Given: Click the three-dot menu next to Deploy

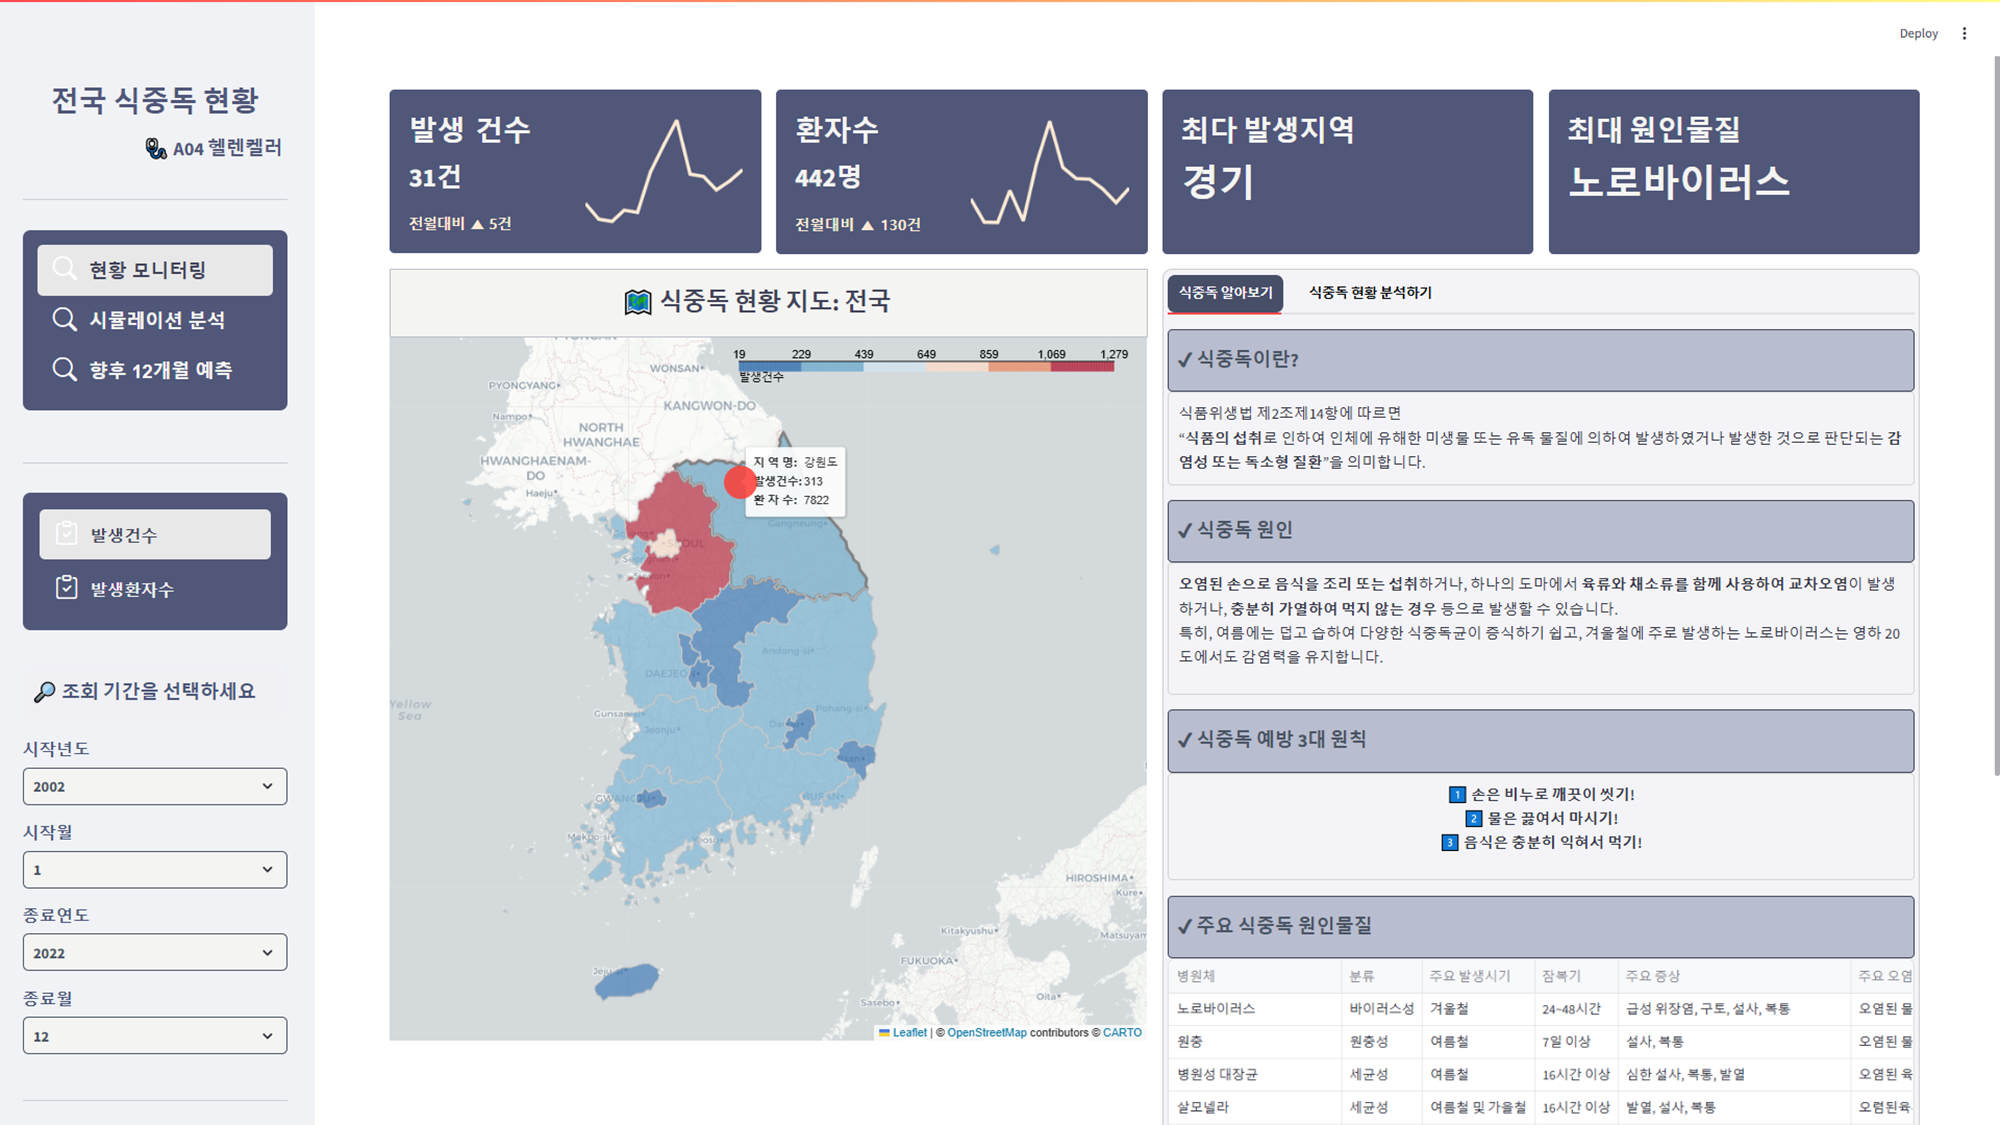Looking at the screenshot, I should 1964,33.
